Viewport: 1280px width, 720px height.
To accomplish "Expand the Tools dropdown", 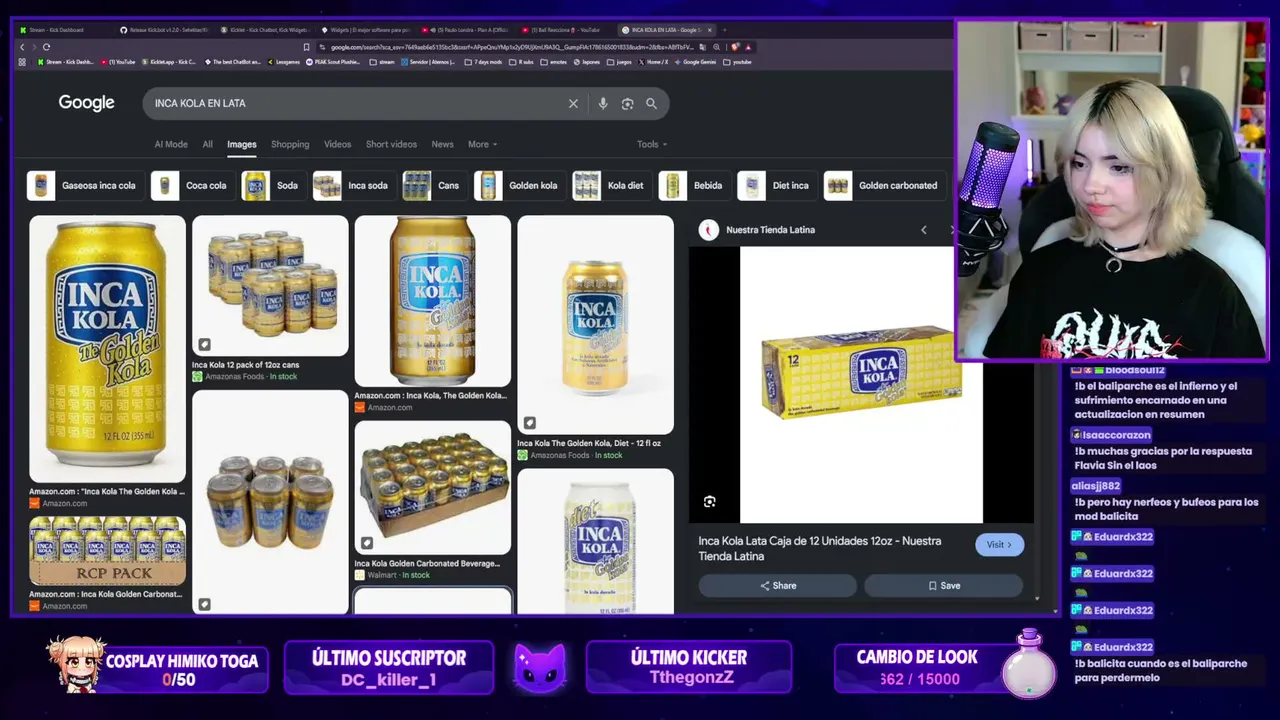I will (x=652, y=144).
